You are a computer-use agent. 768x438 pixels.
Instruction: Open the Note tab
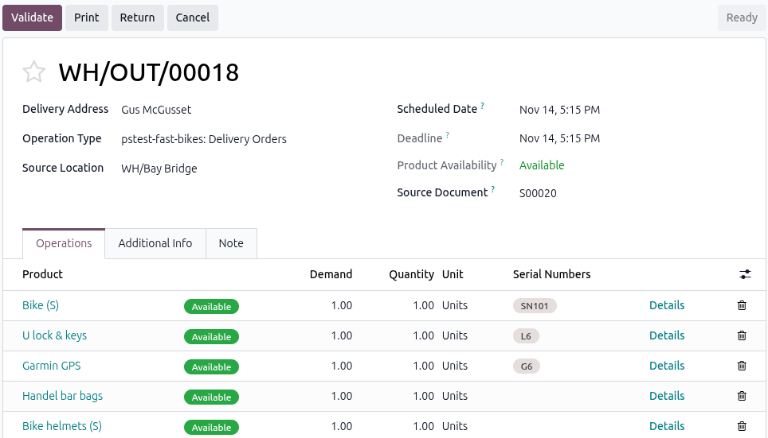tap(231, 243)
